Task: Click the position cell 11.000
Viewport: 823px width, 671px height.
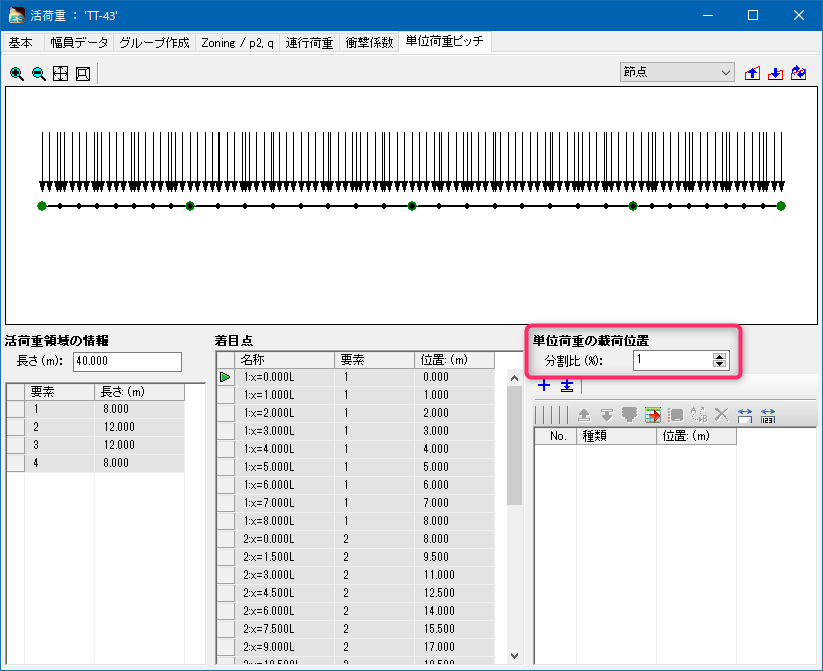Action: tap(455, 575)
